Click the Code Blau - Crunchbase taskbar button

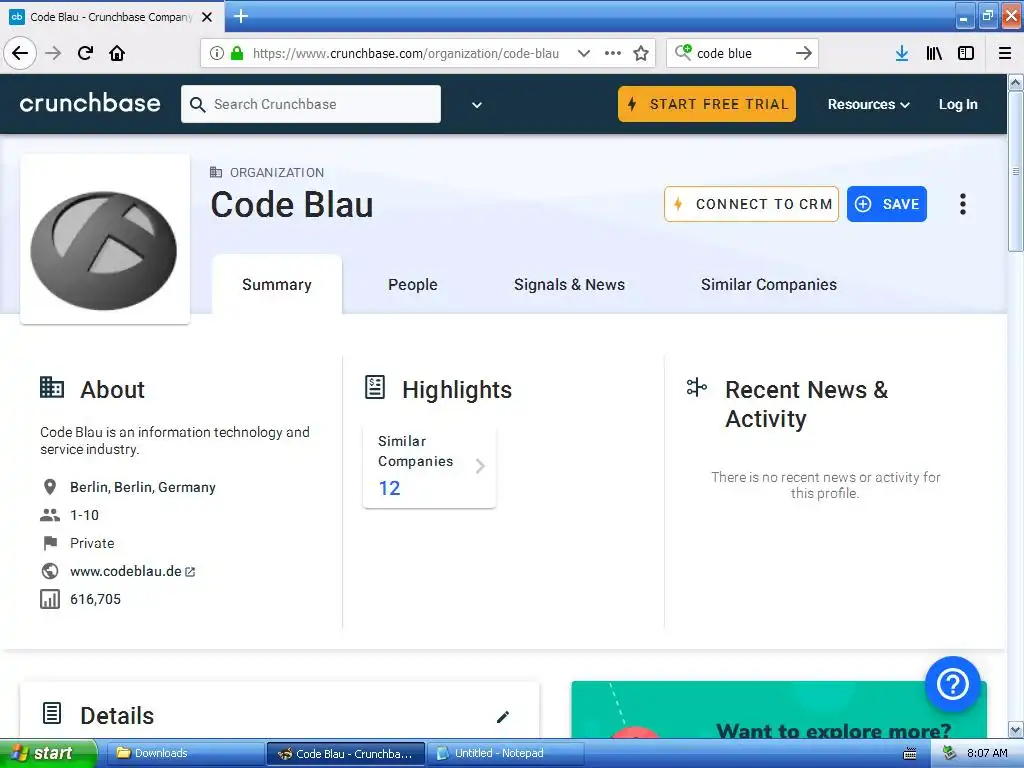pyautogui.click(x=345, y=754)
